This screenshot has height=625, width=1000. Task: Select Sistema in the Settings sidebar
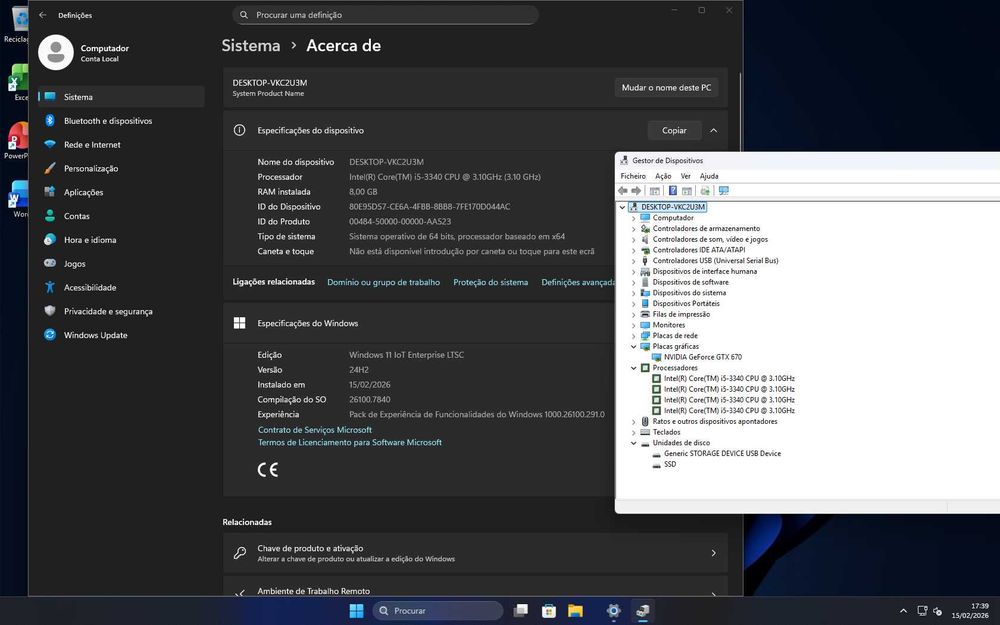coord(121,97)
